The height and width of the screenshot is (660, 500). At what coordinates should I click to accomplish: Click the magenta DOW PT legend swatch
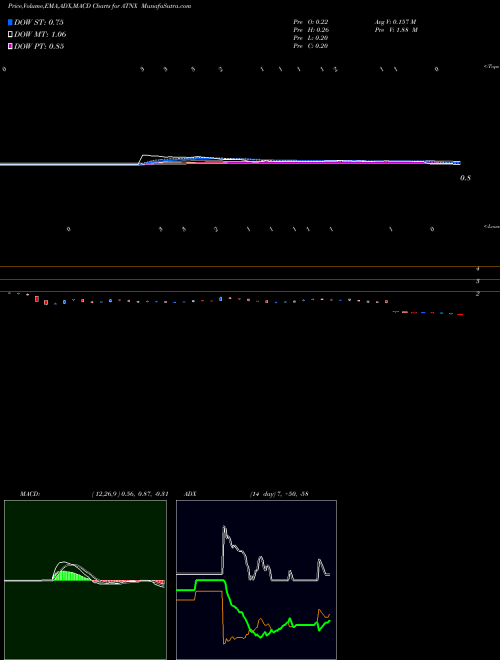click(10, 46)
